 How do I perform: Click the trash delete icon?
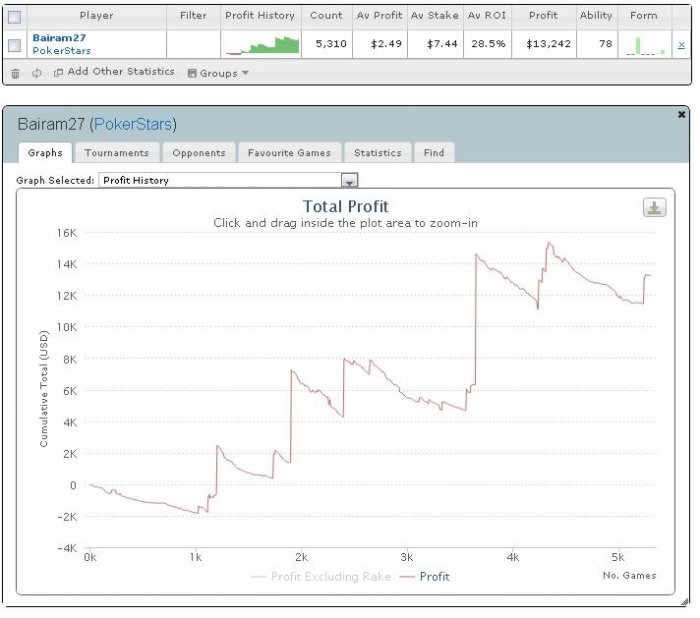click(x=15, y=73)
